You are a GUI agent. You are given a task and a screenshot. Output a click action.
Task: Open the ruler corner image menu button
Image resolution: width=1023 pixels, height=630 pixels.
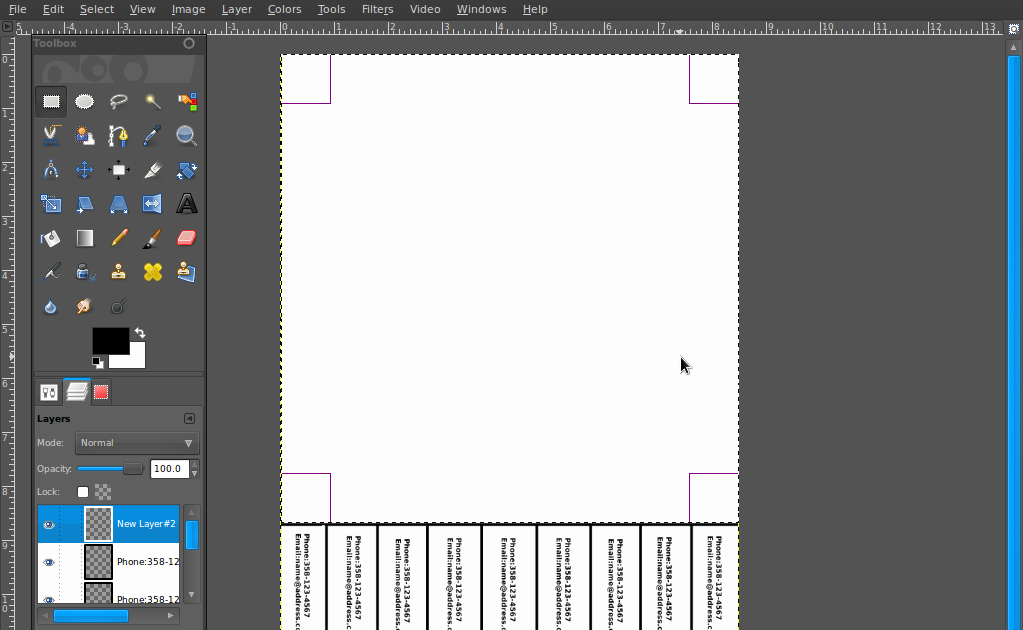click(x=7, y=27)
